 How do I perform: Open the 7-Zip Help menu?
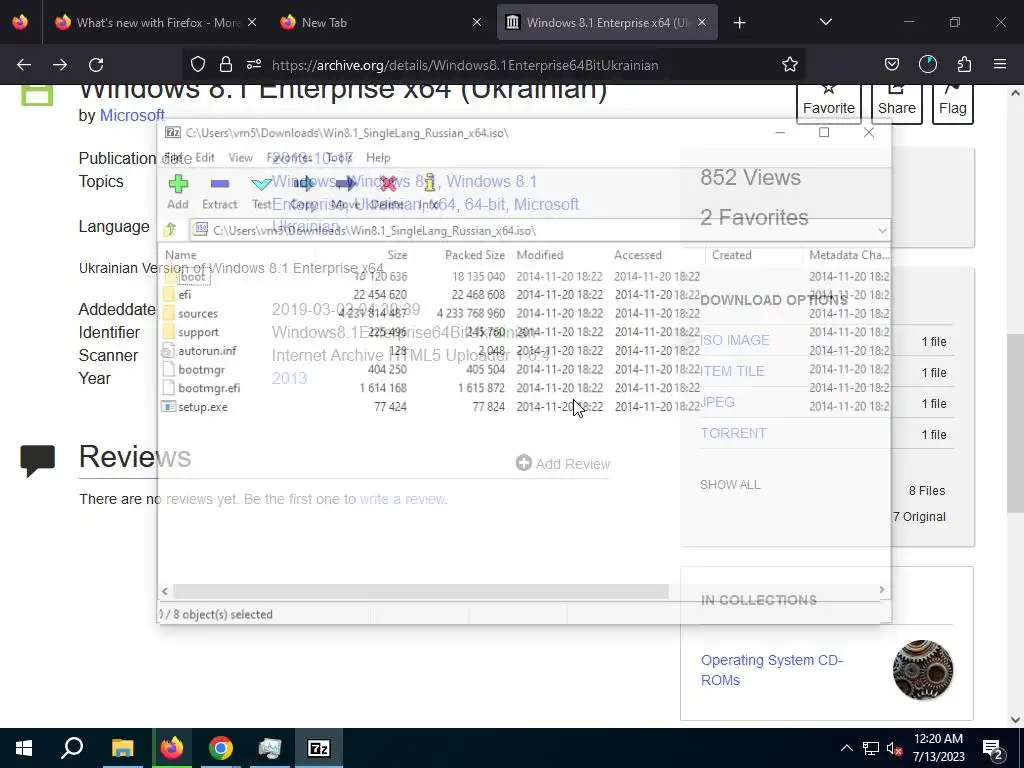[x=378, y=157]
